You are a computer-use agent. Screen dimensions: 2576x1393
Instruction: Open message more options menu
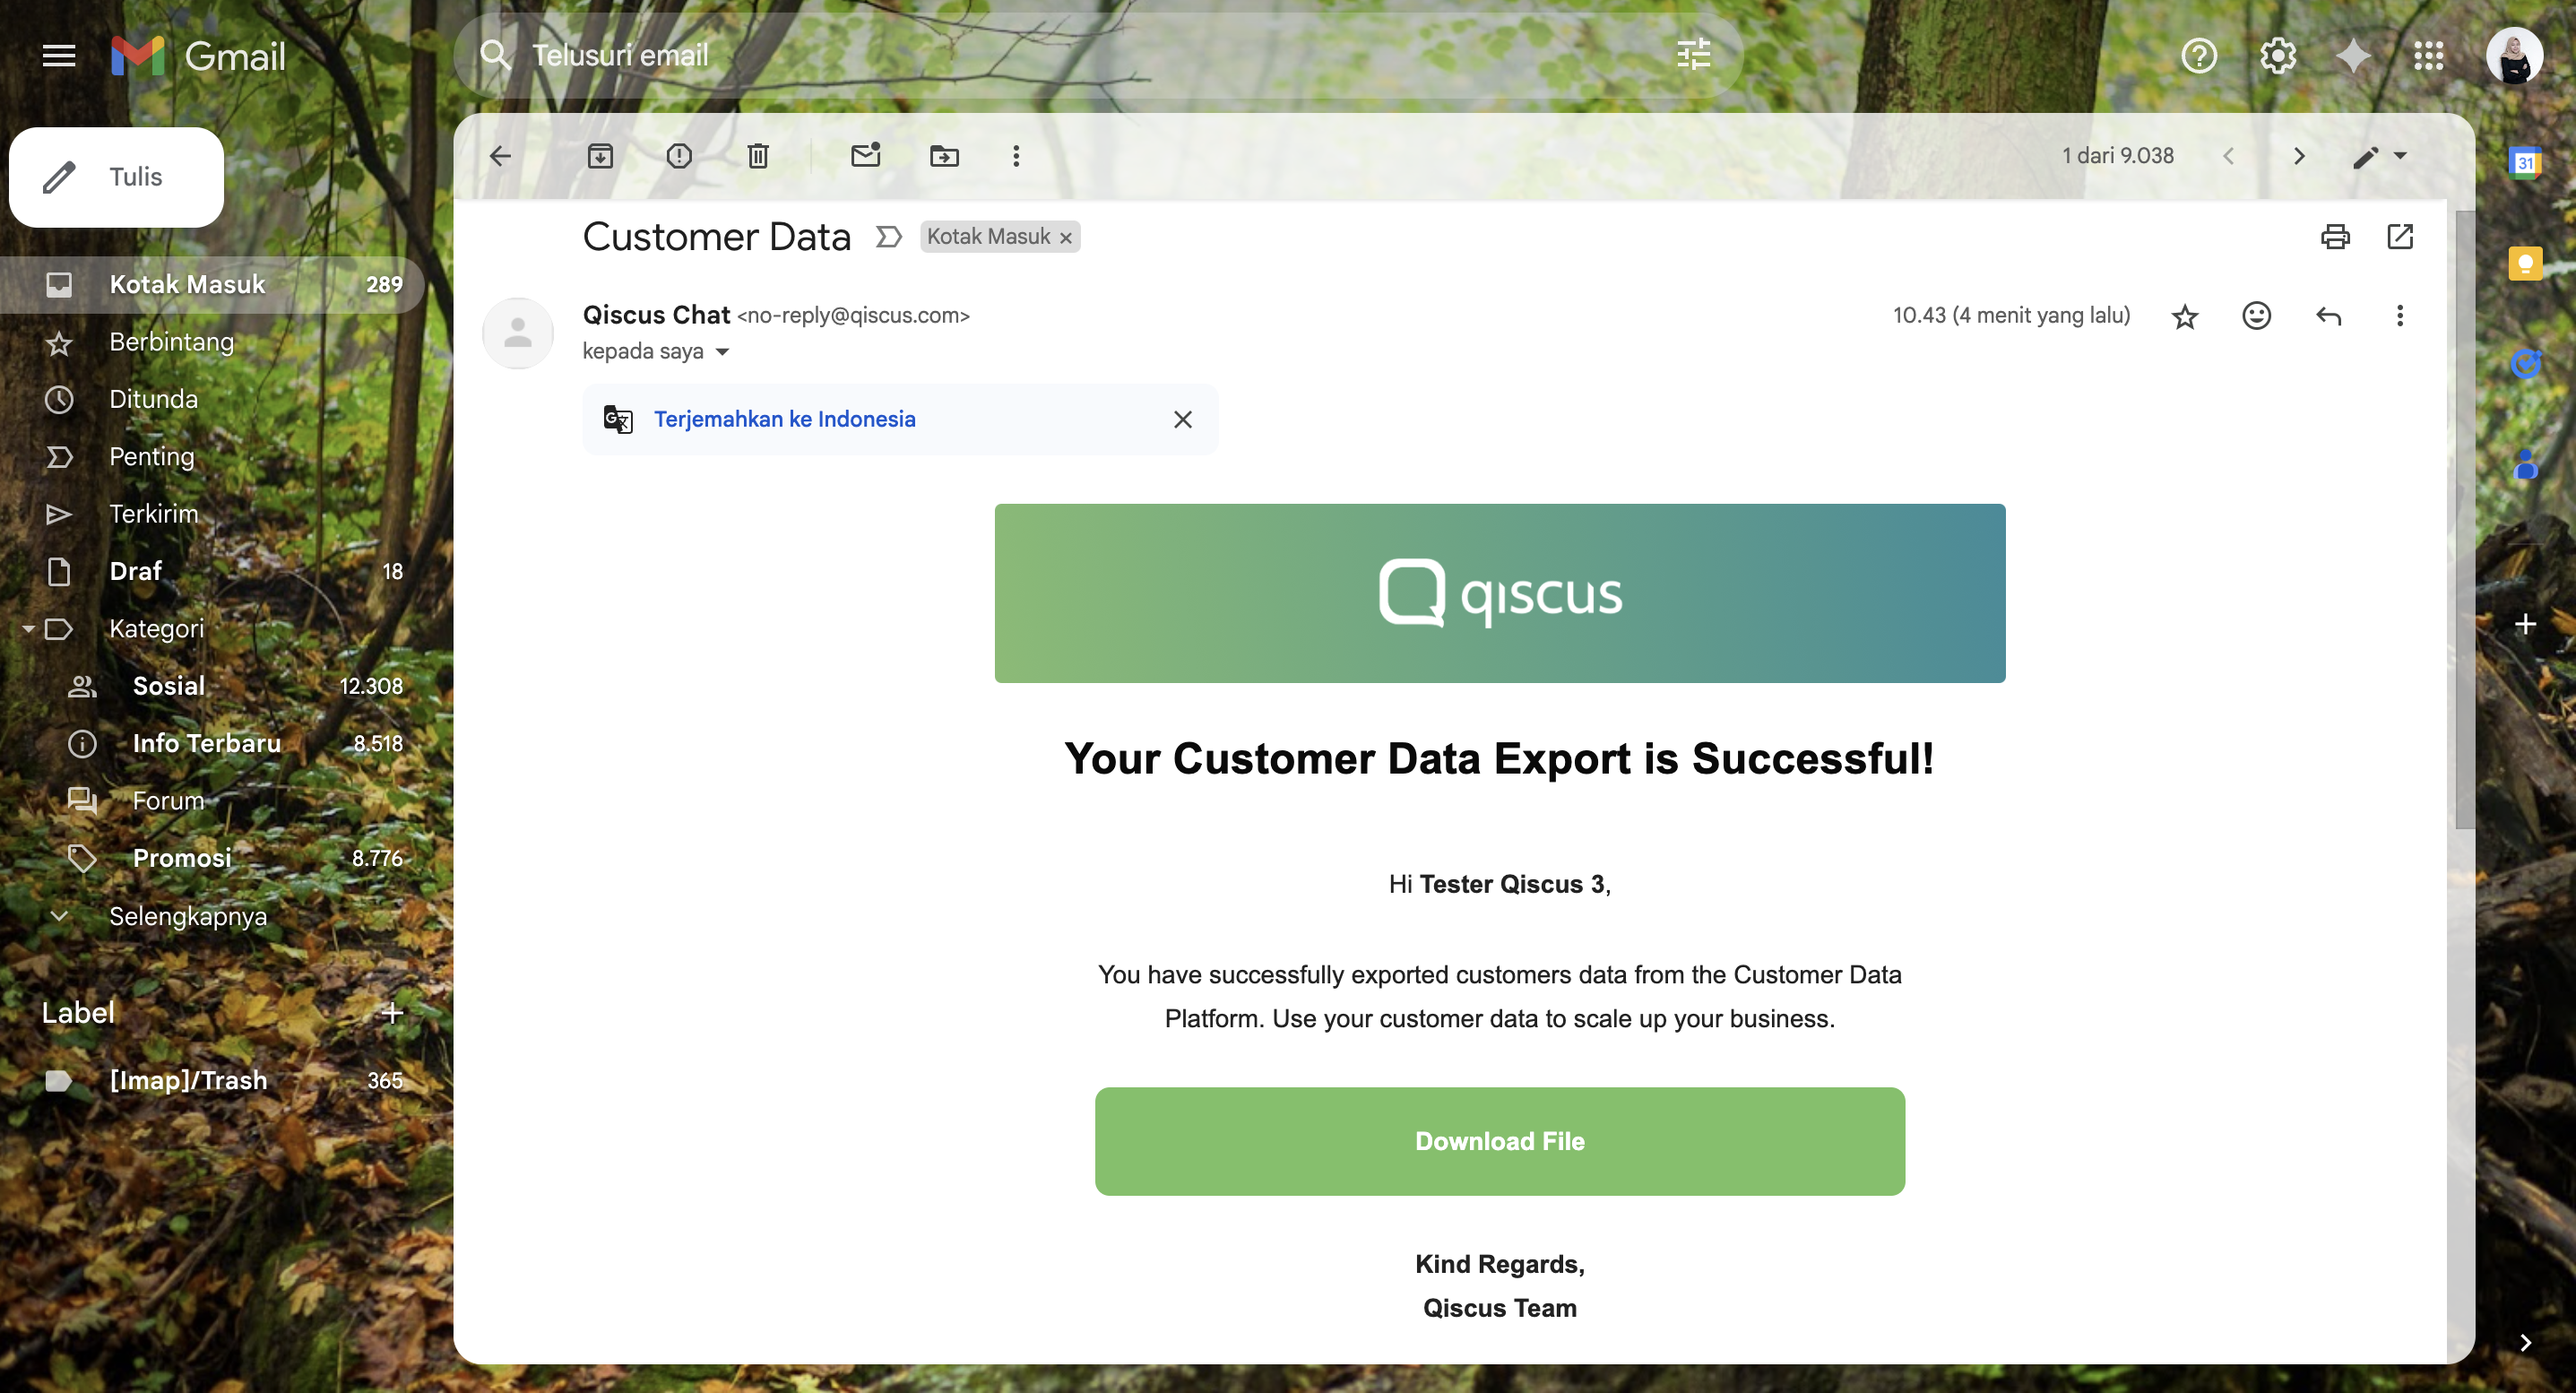click(2400, 316)
